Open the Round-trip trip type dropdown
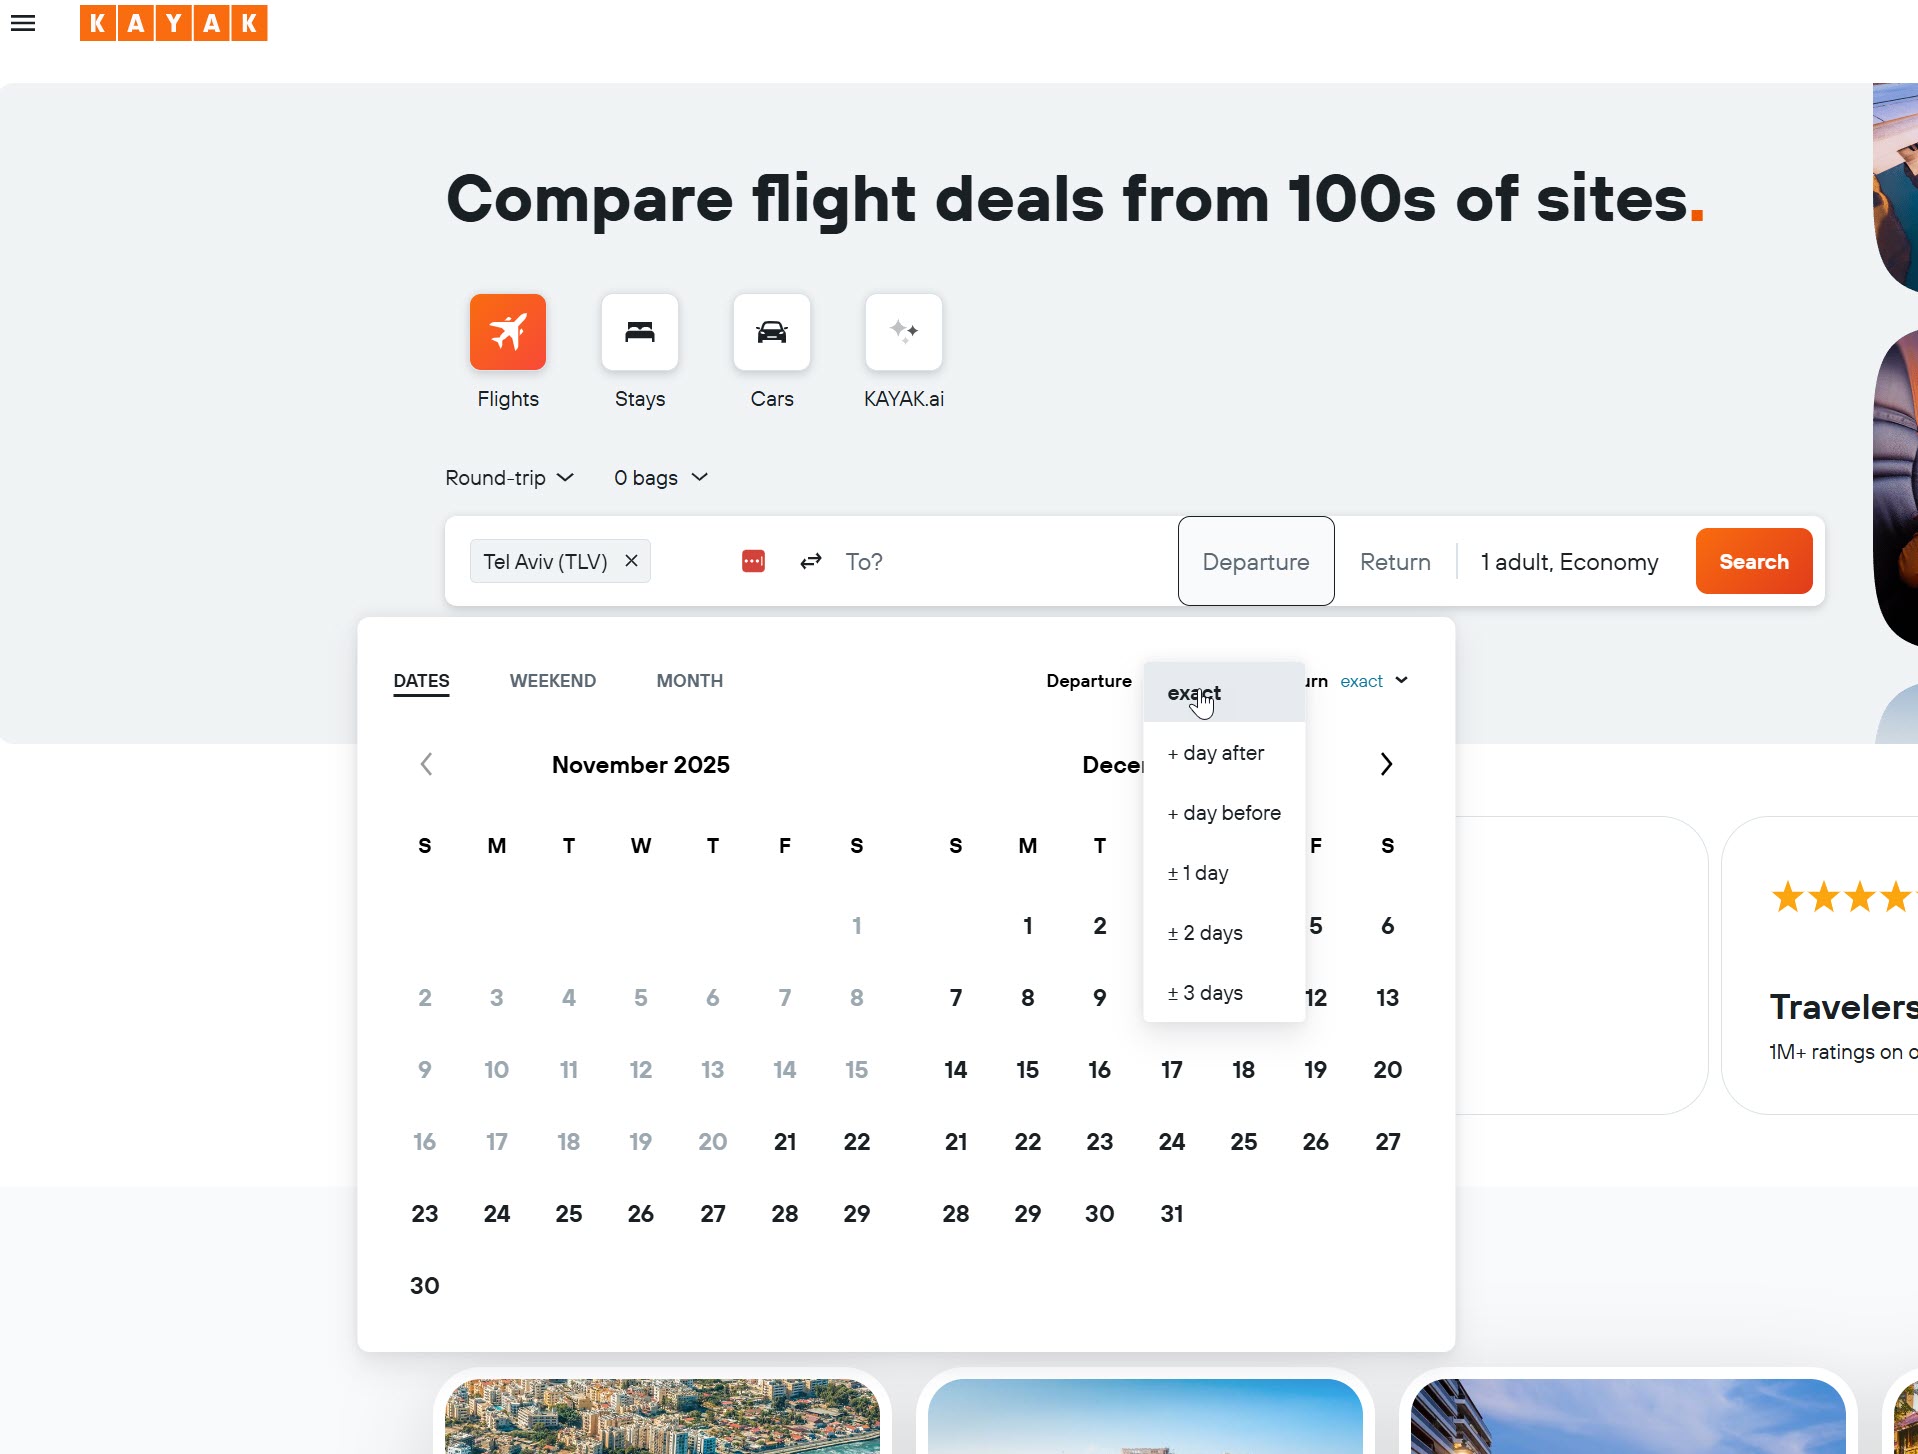This screenshot has width=1918, height=1454. [x=509, y=478]
